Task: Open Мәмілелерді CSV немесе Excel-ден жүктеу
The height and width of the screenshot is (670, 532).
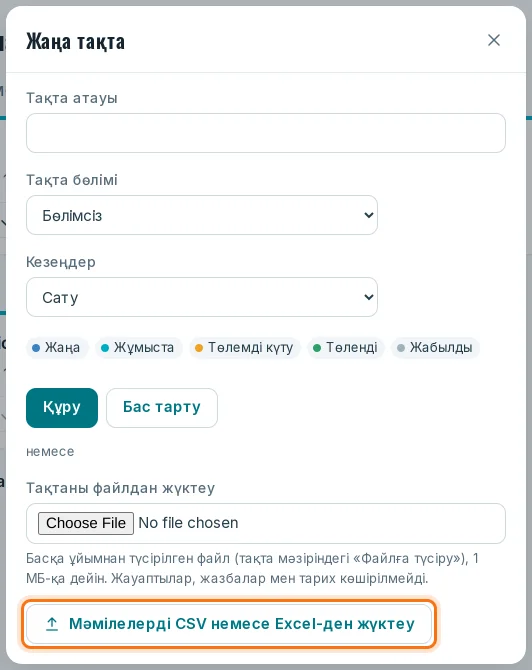Action: (x=229, y=624)
